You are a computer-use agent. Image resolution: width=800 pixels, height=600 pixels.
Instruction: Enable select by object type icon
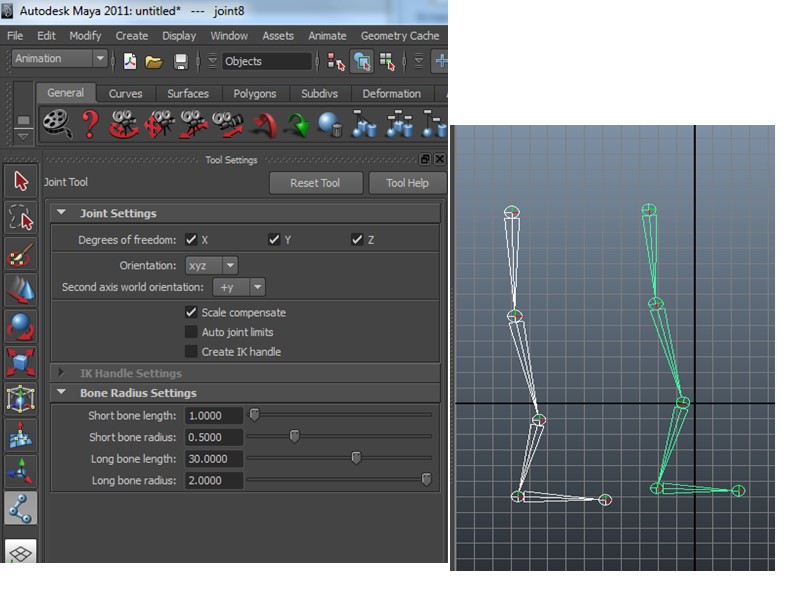[362, 61]
